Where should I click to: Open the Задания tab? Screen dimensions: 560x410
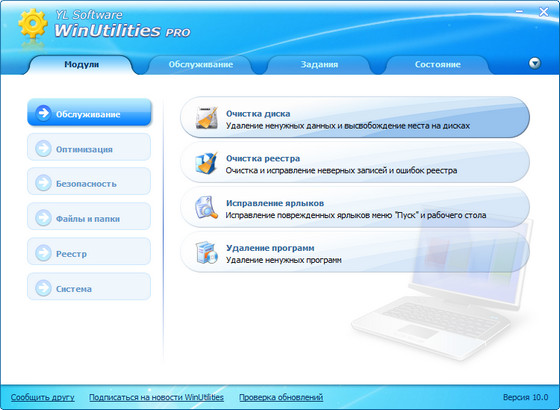(319, 65)
